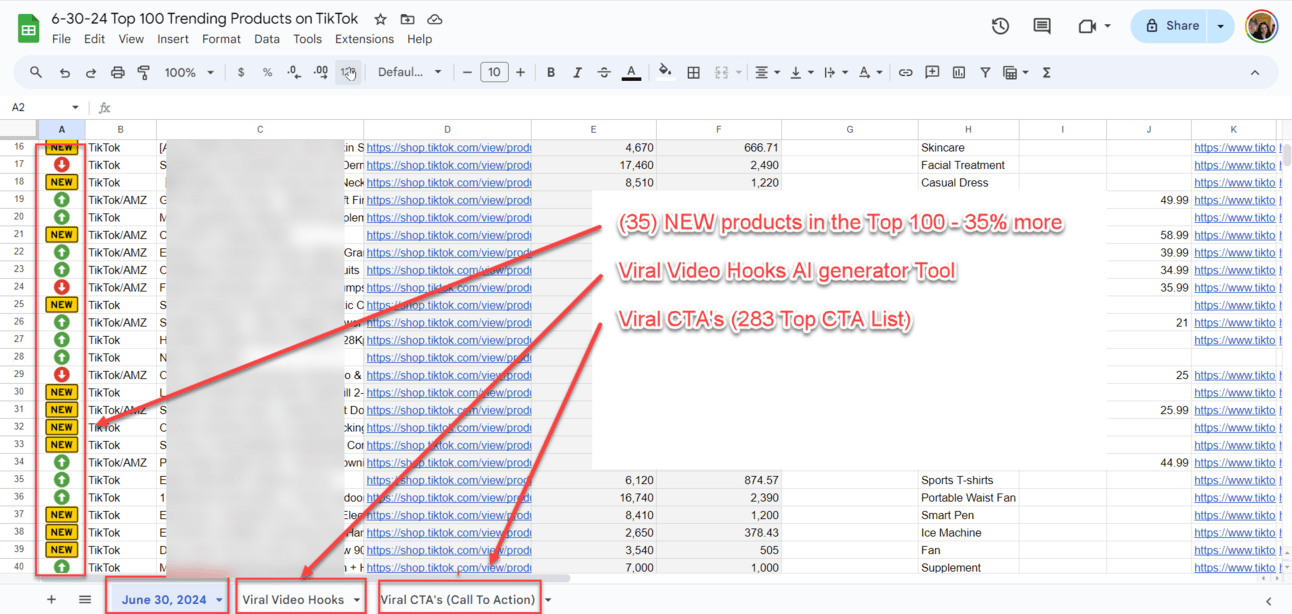This screenshot has height=614, width=1292.
Task: Insert a link using toolbar icon
Action: click(x=905, y=73)
